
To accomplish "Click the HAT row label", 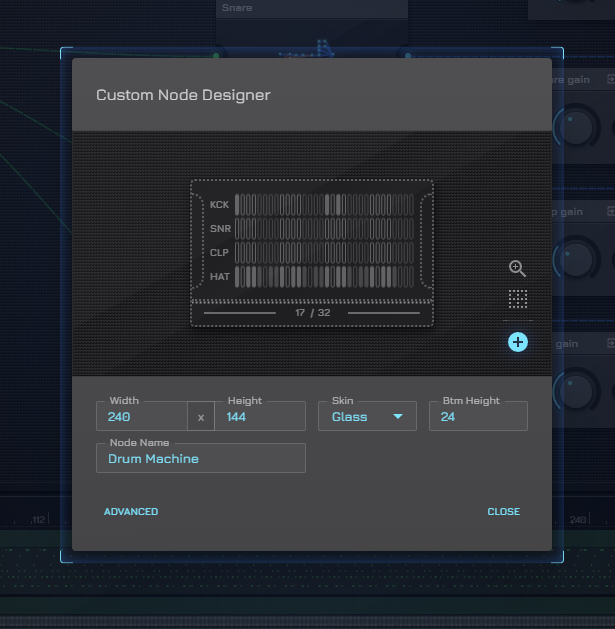I will point(219,276).
